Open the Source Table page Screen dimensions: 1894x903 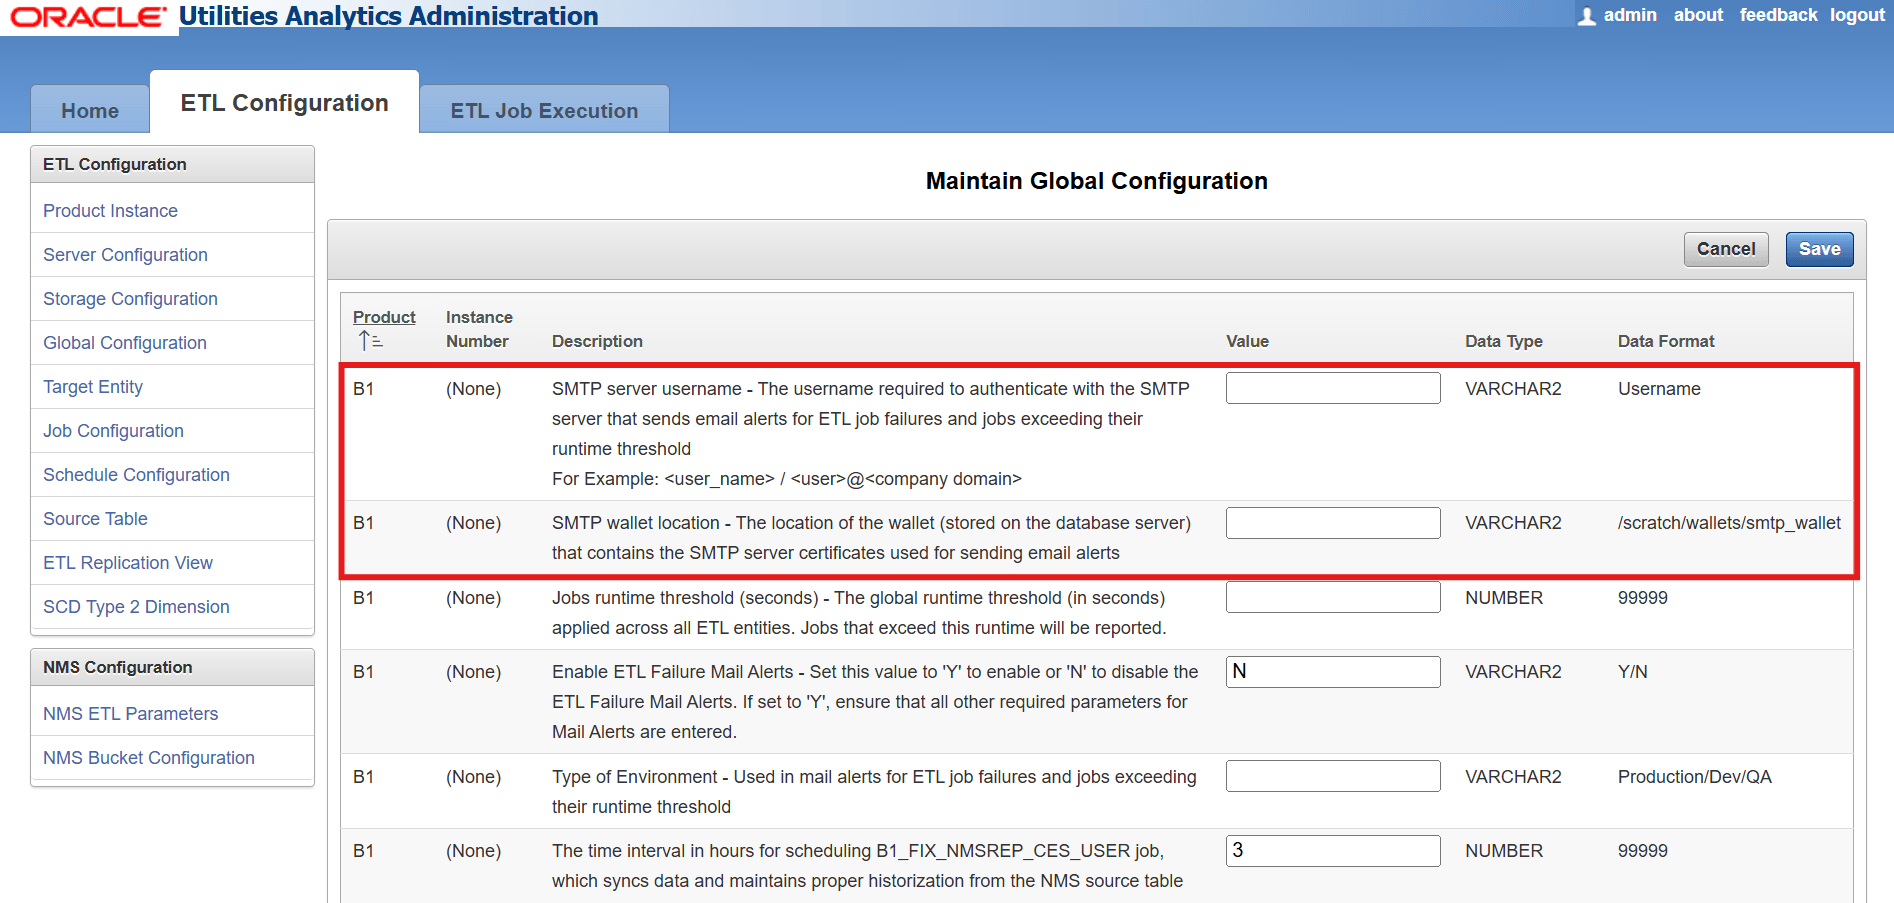coord(95,518)
